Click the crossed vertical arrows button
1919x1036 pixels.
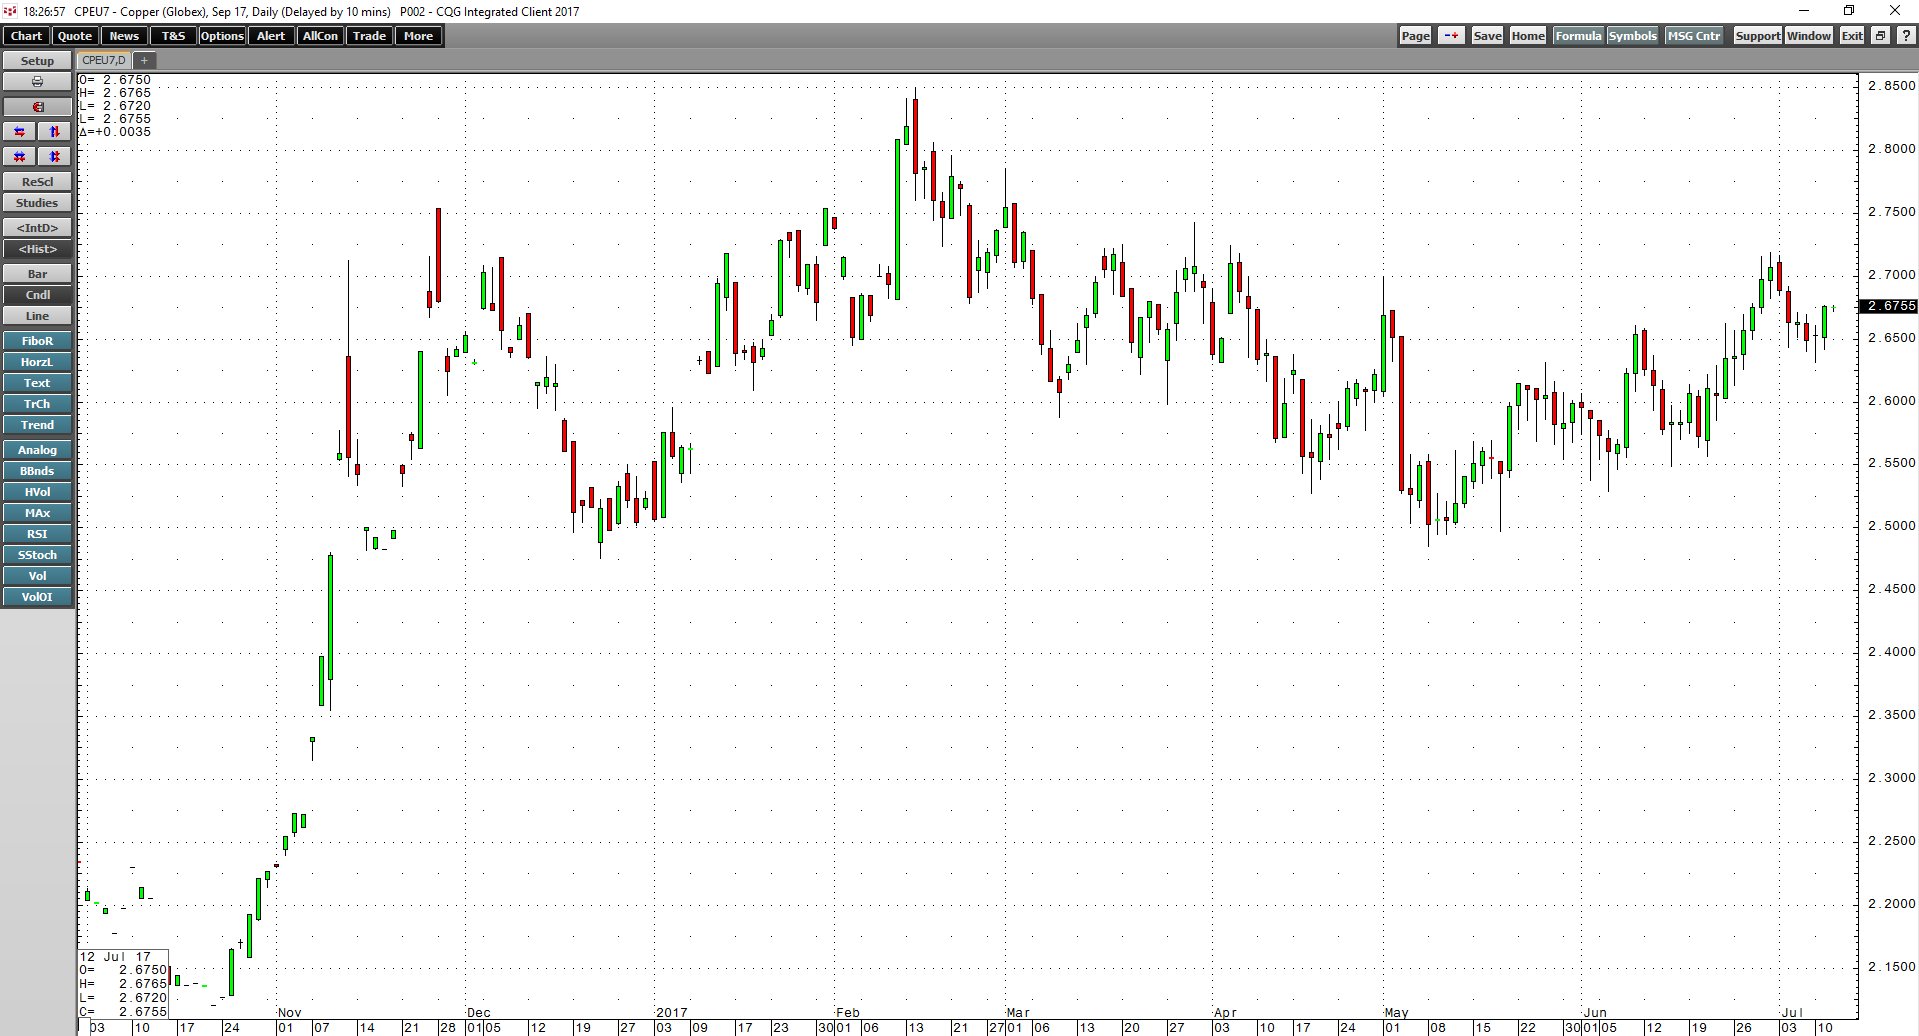click(55, 157)
